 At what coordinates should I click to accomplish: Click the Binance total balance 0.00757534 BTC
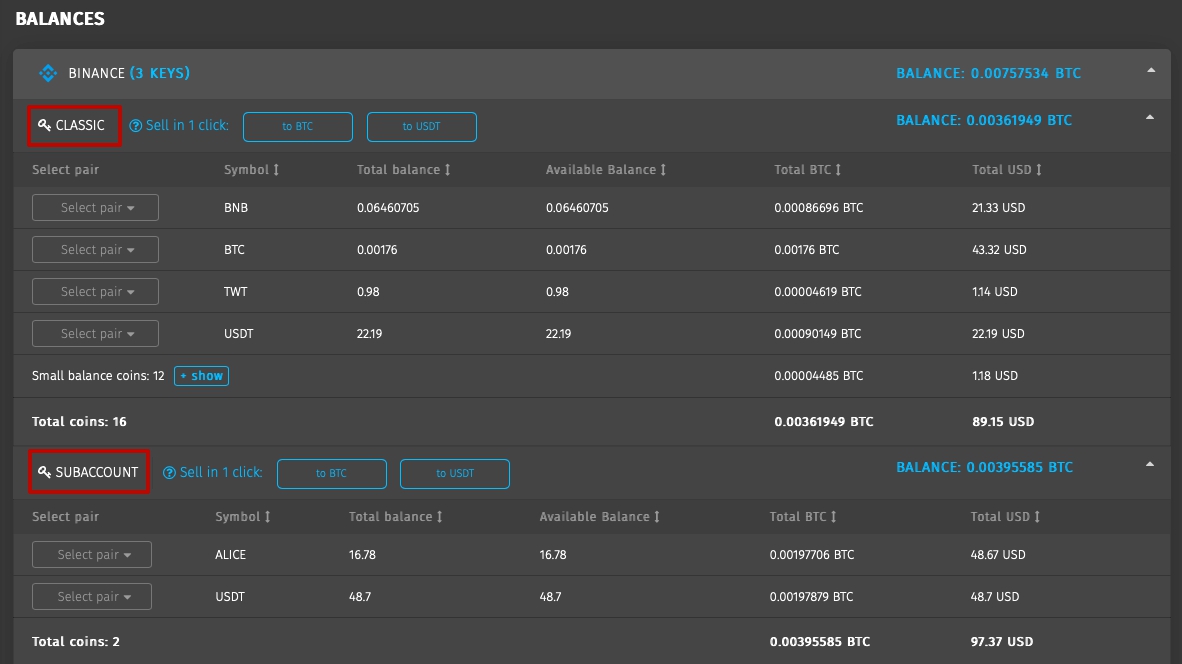(988, 73)
